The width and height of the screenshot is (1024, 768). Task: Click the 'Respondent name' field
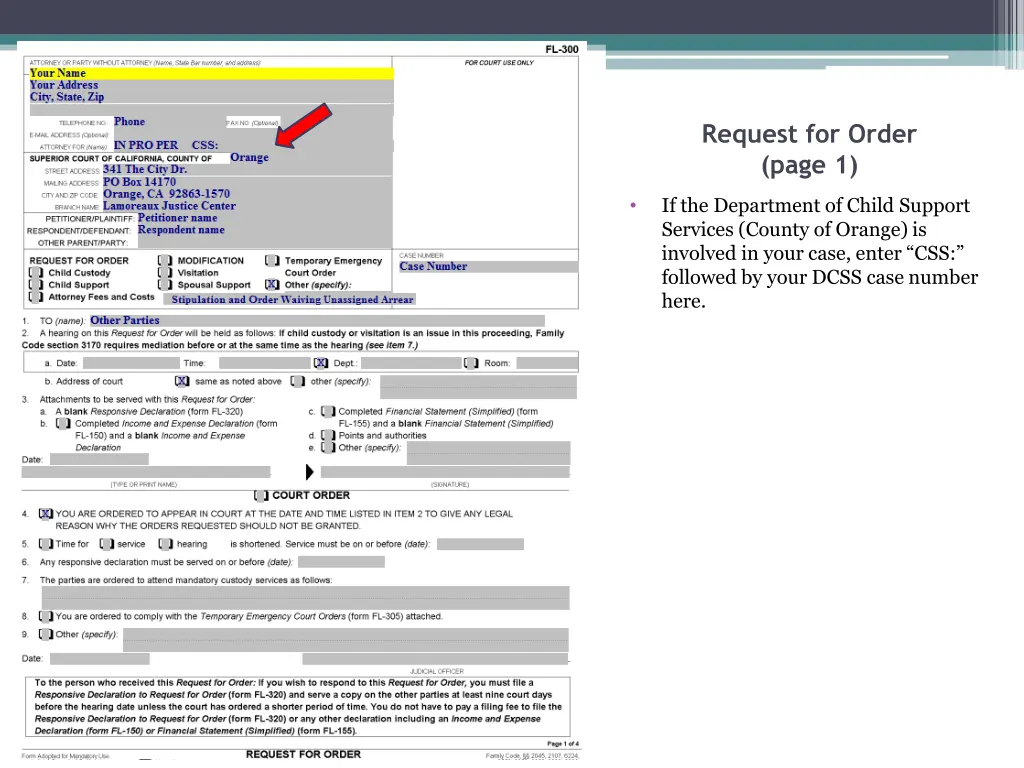coord(264,230)
